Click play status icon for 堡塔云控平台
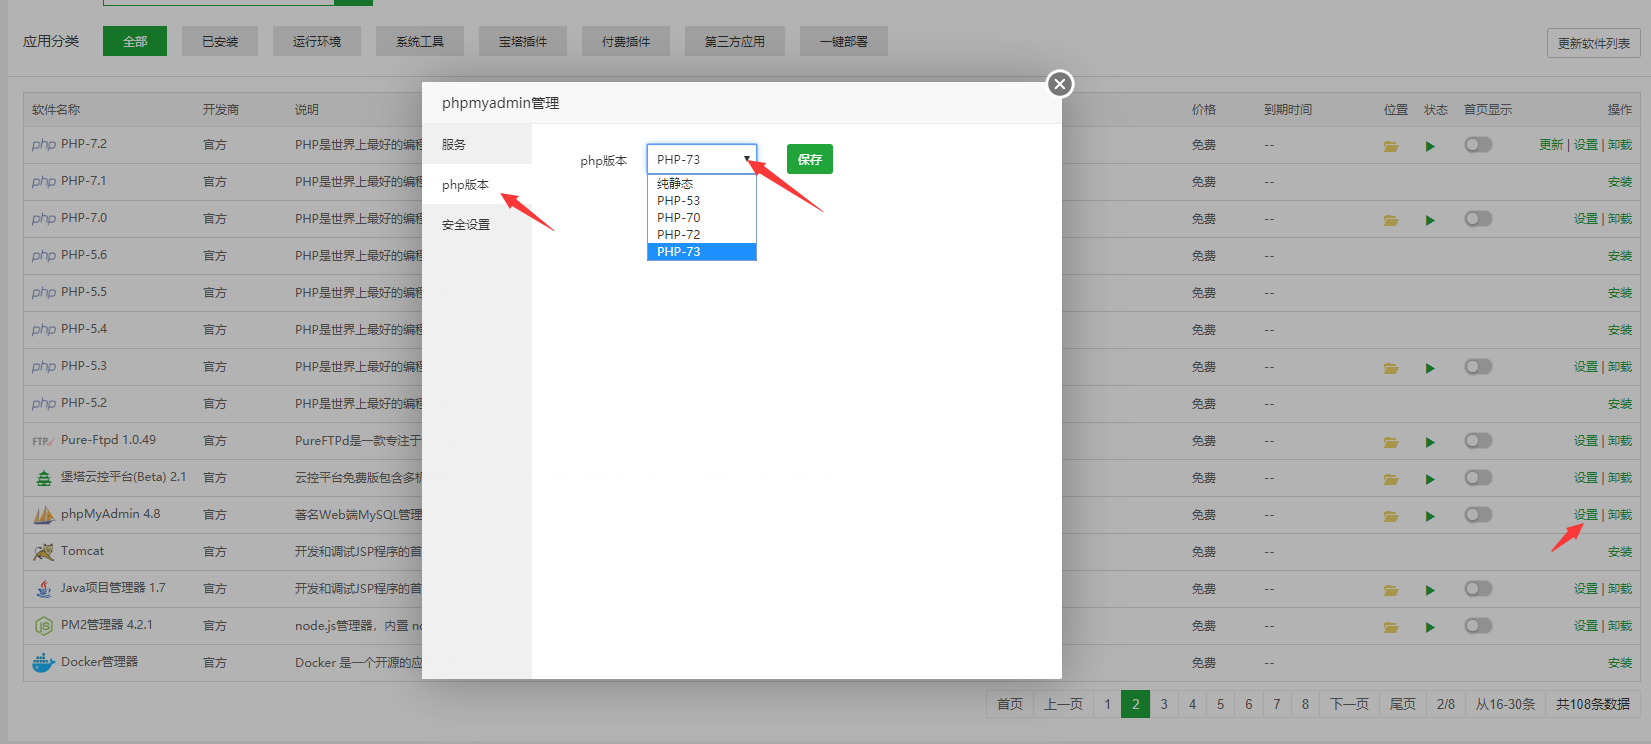The width and height of the screenshot is (1651, 744). coord(1430,479)
